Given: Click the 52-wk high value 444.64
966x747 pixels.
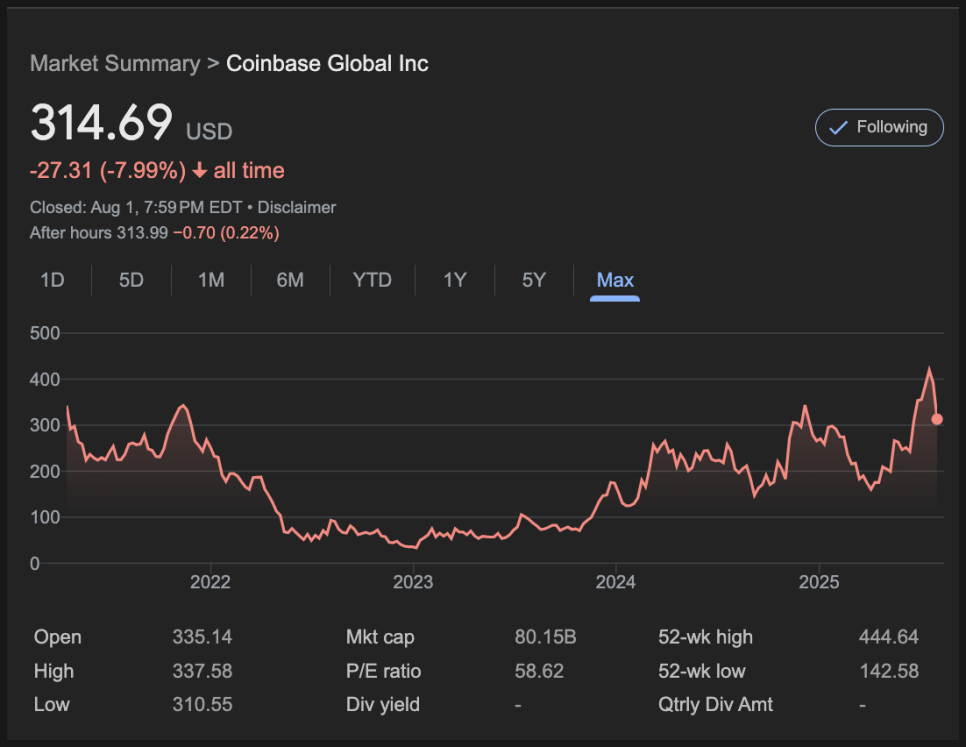Looking at the screenshot, I should [x=888, y=637].
